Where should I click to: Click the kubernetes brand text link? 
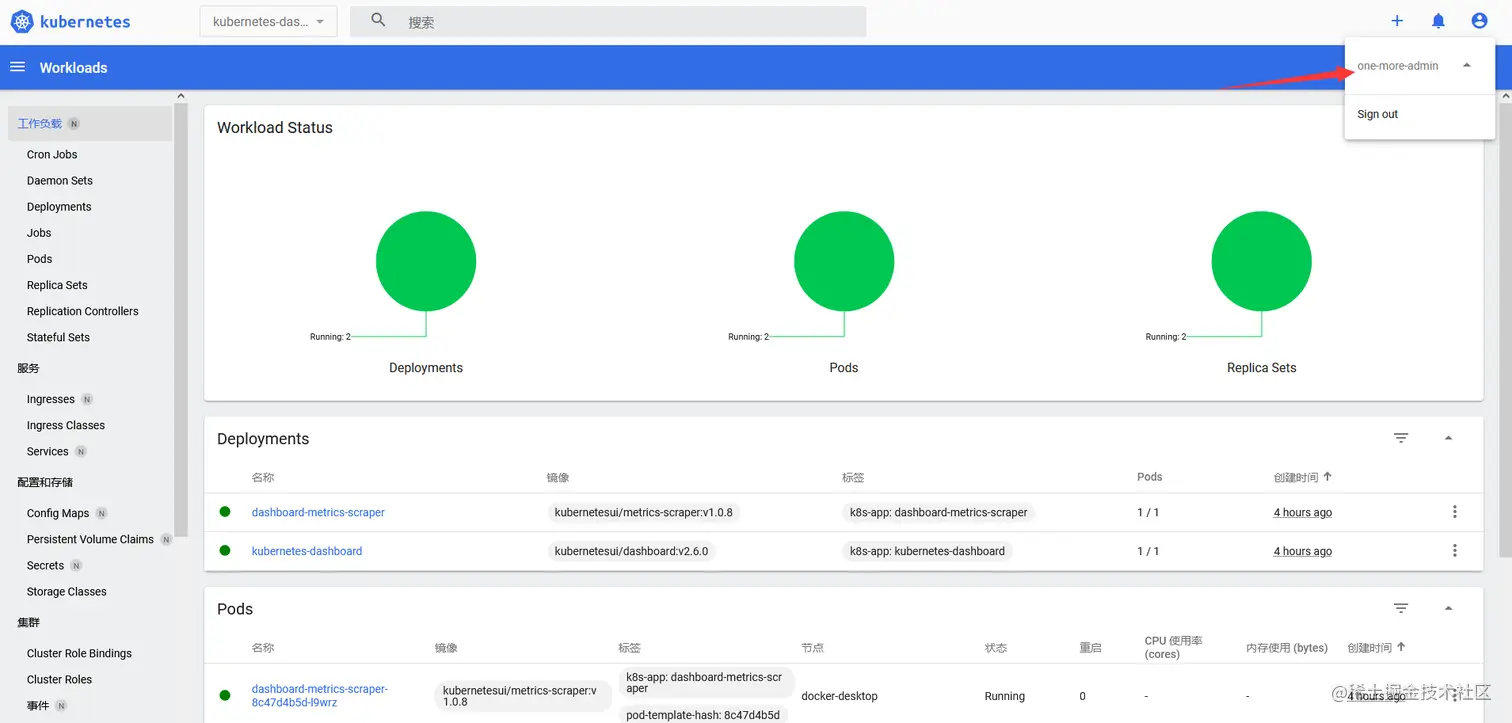(x=85, y=21)
